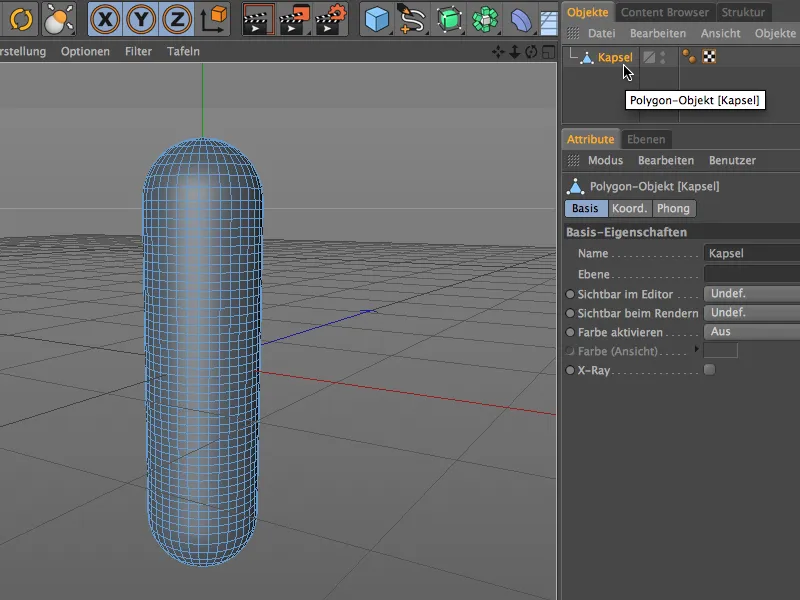Image resolution: width=800 pixels, height=600 pixels.
Task: Click the polygon object icon in Attribute header
Action: (575, 186)
